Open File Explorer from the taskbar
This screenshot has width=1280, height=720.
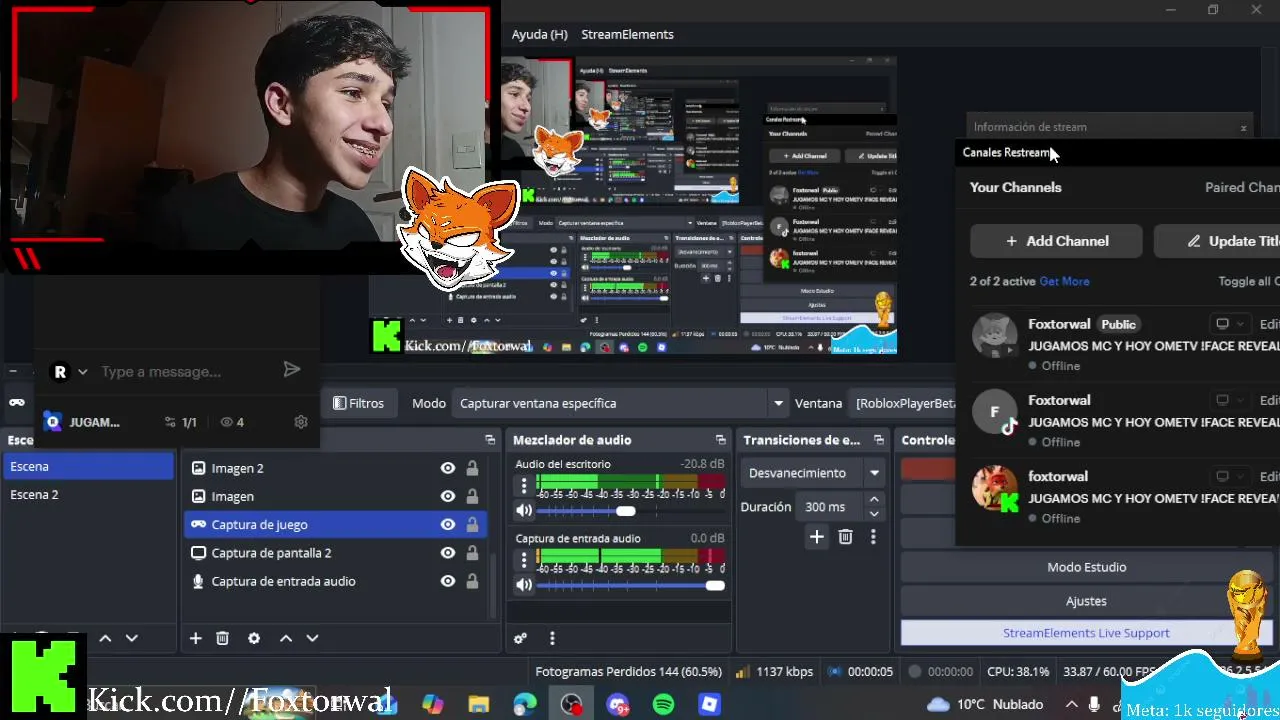click(479, 704)
